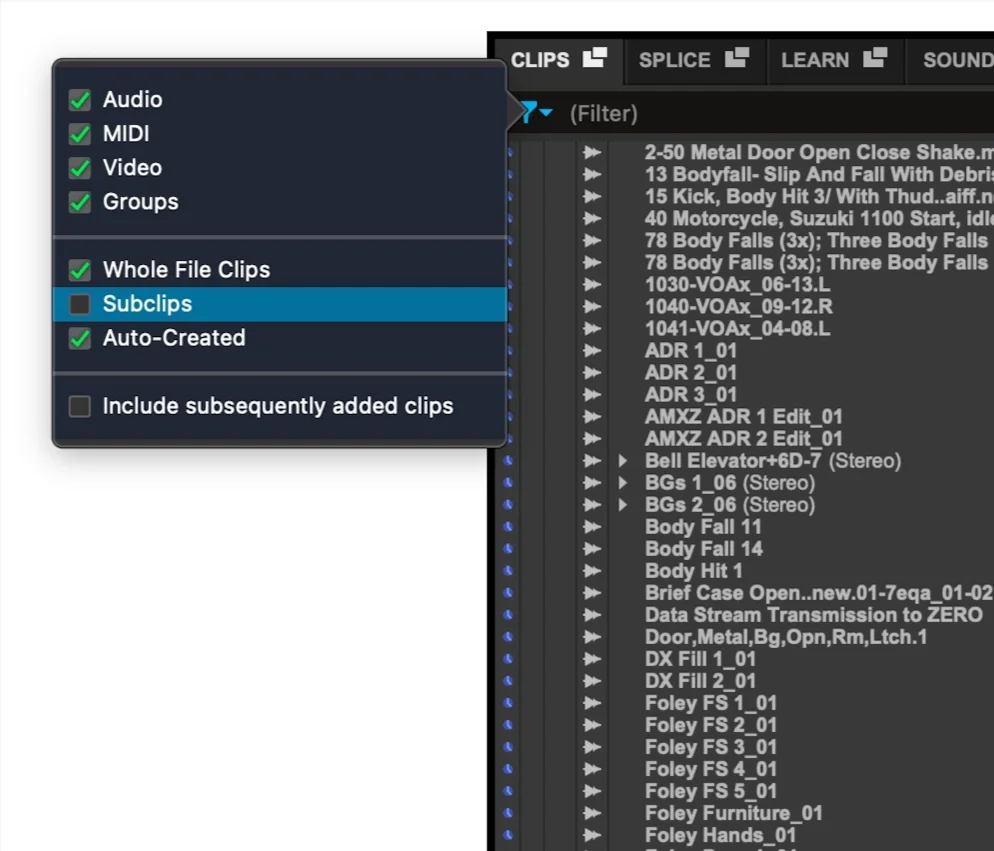Screen dimensions: 994x851
Task: Click the audio icon beside Body Hit 1
Action: pos(592,571)
